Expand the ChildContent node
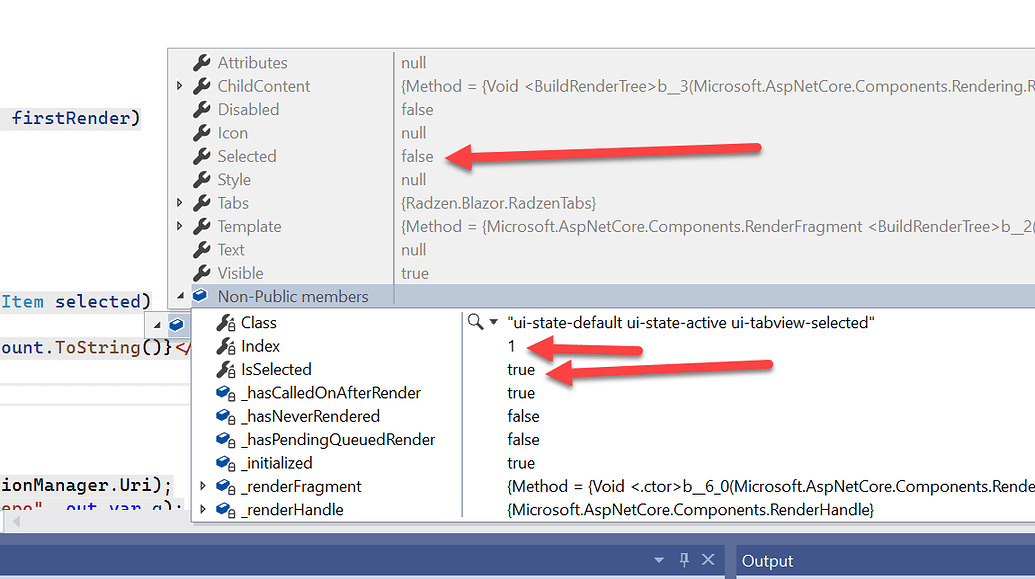Viewport: 1035px width, 579px height. pyautogui.click(x=180, y=86)
